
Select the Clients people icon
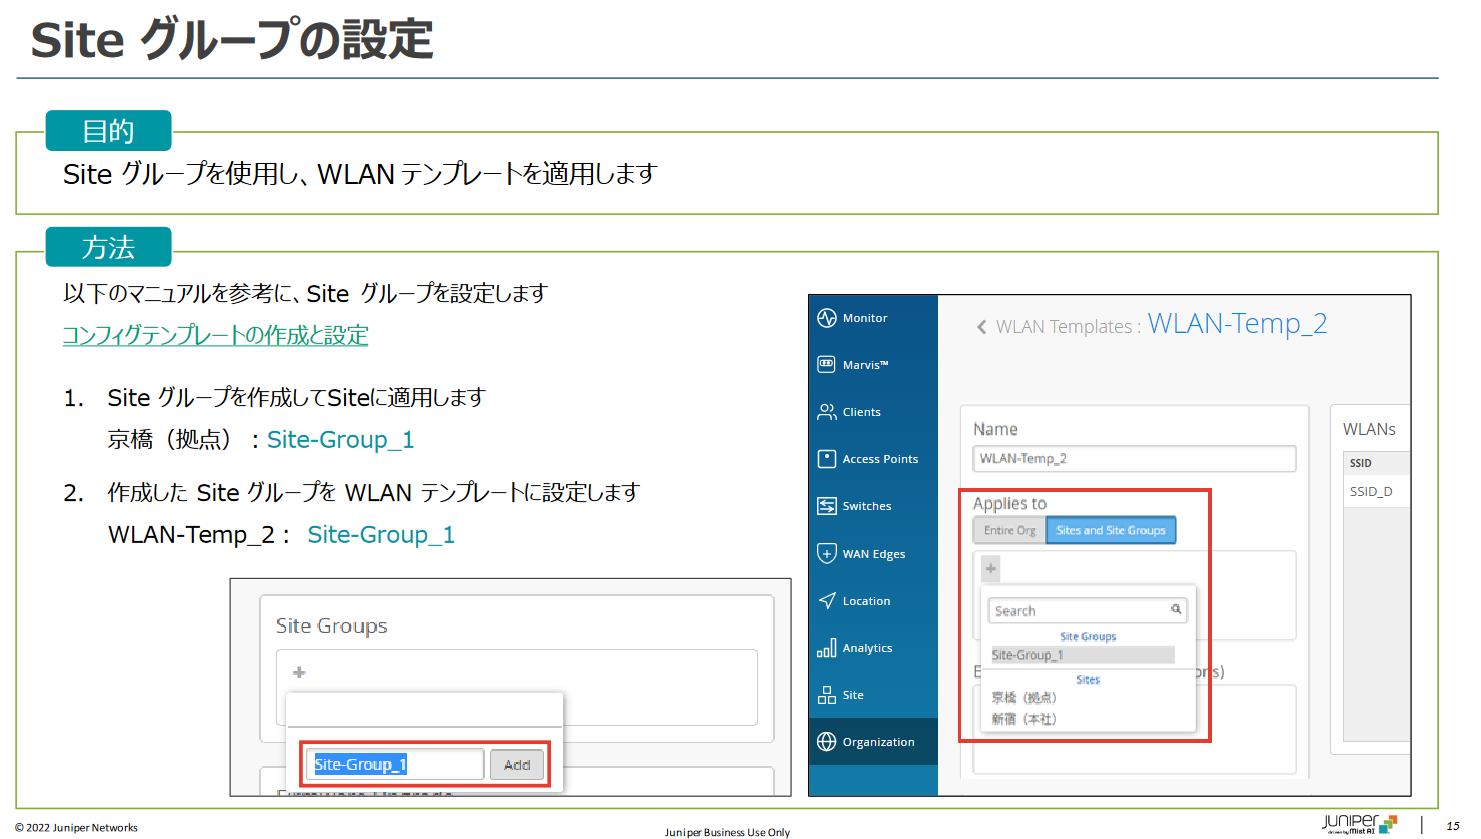pyautogui.click(x=827, y=412)
